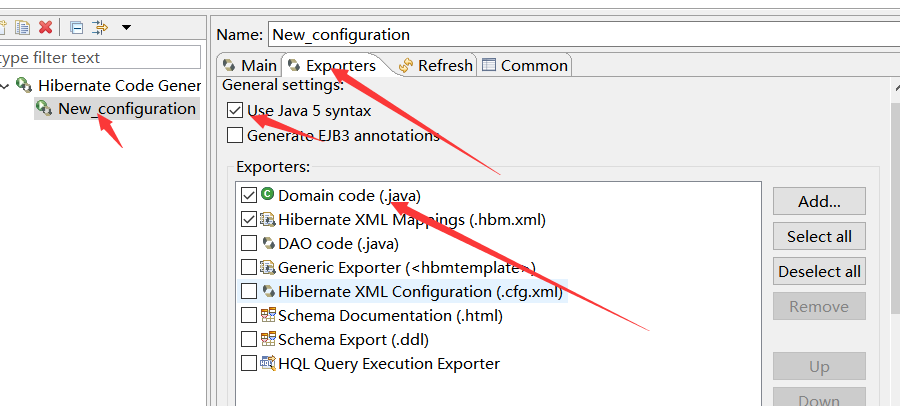
Task: Click the Select all button
Action: click(x=819, y=236)
